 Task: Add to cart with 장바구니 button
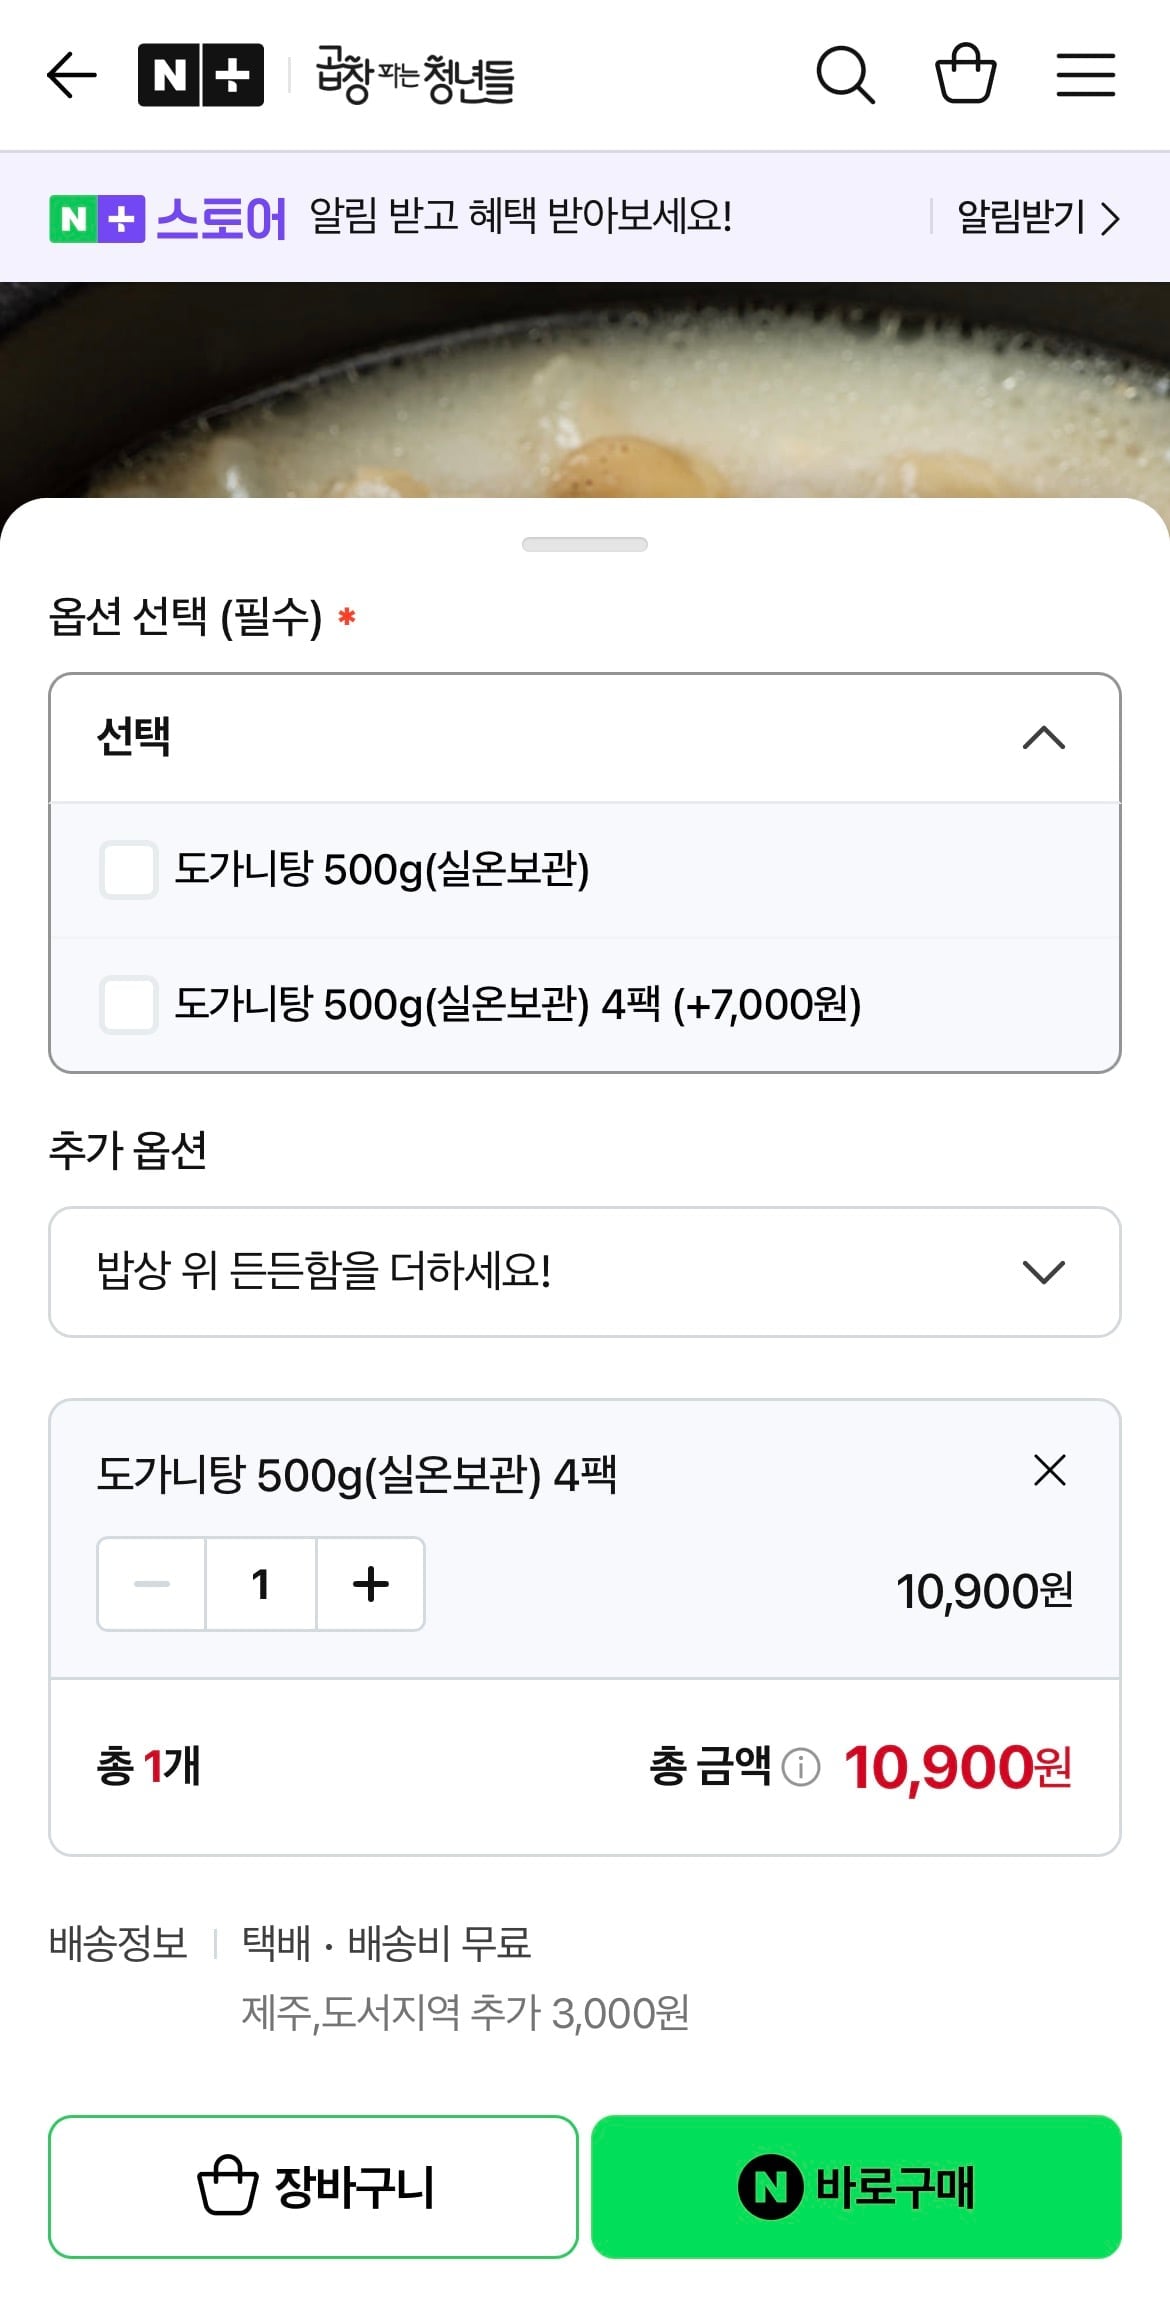click(x=313, y=2186)
